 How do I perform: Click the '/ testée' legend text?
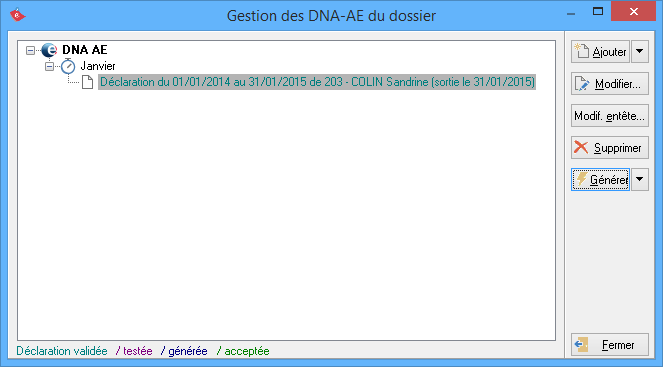pos(134,351)
